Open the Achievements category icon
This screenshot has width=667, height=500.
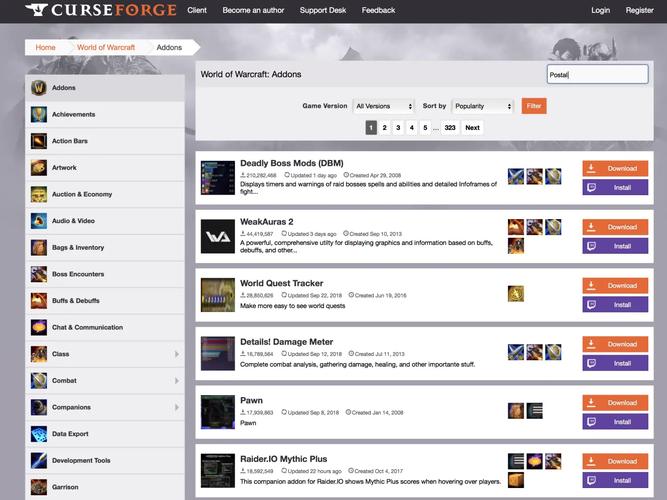(x=39, y=114)
